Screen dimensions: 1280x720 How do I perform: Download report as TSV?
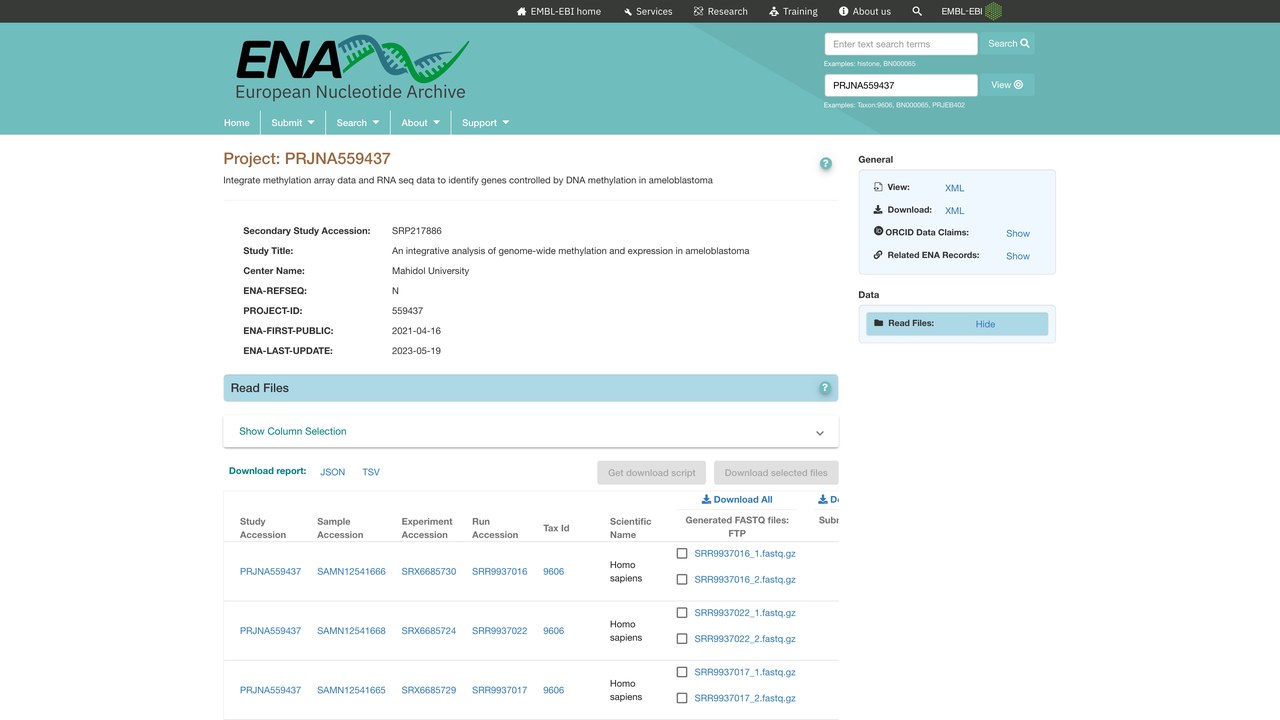pos(371,472)
